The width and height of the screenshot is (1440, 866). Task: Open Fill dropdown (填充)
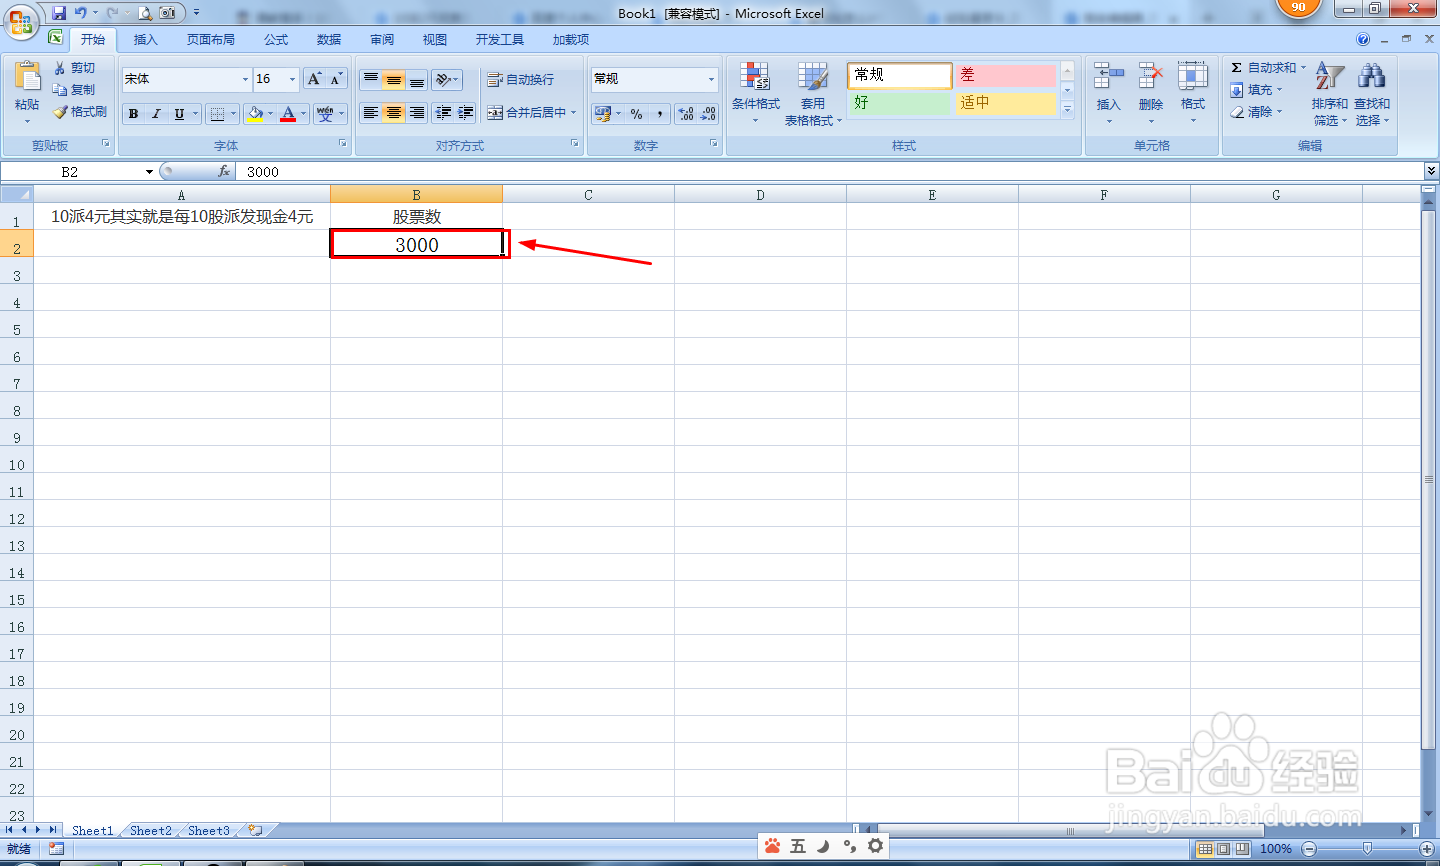tap(1256, 90)
